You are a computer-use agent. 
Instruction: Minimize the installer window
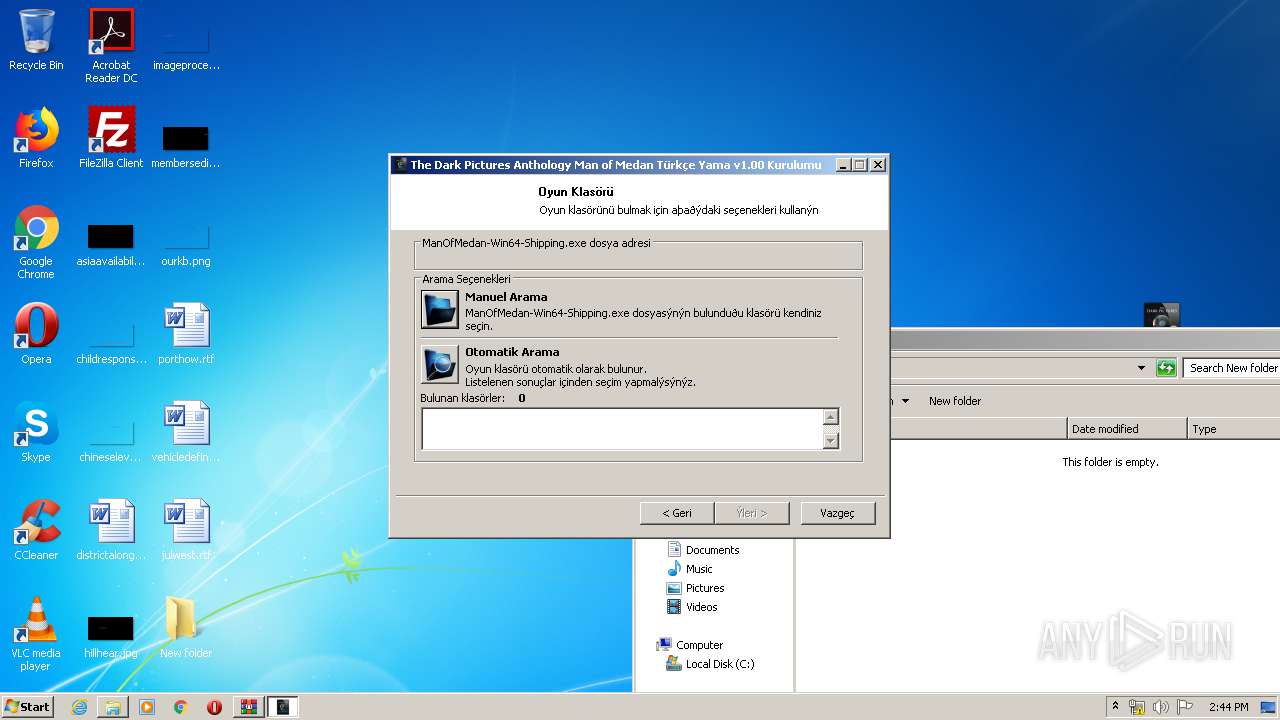point(843,165)
